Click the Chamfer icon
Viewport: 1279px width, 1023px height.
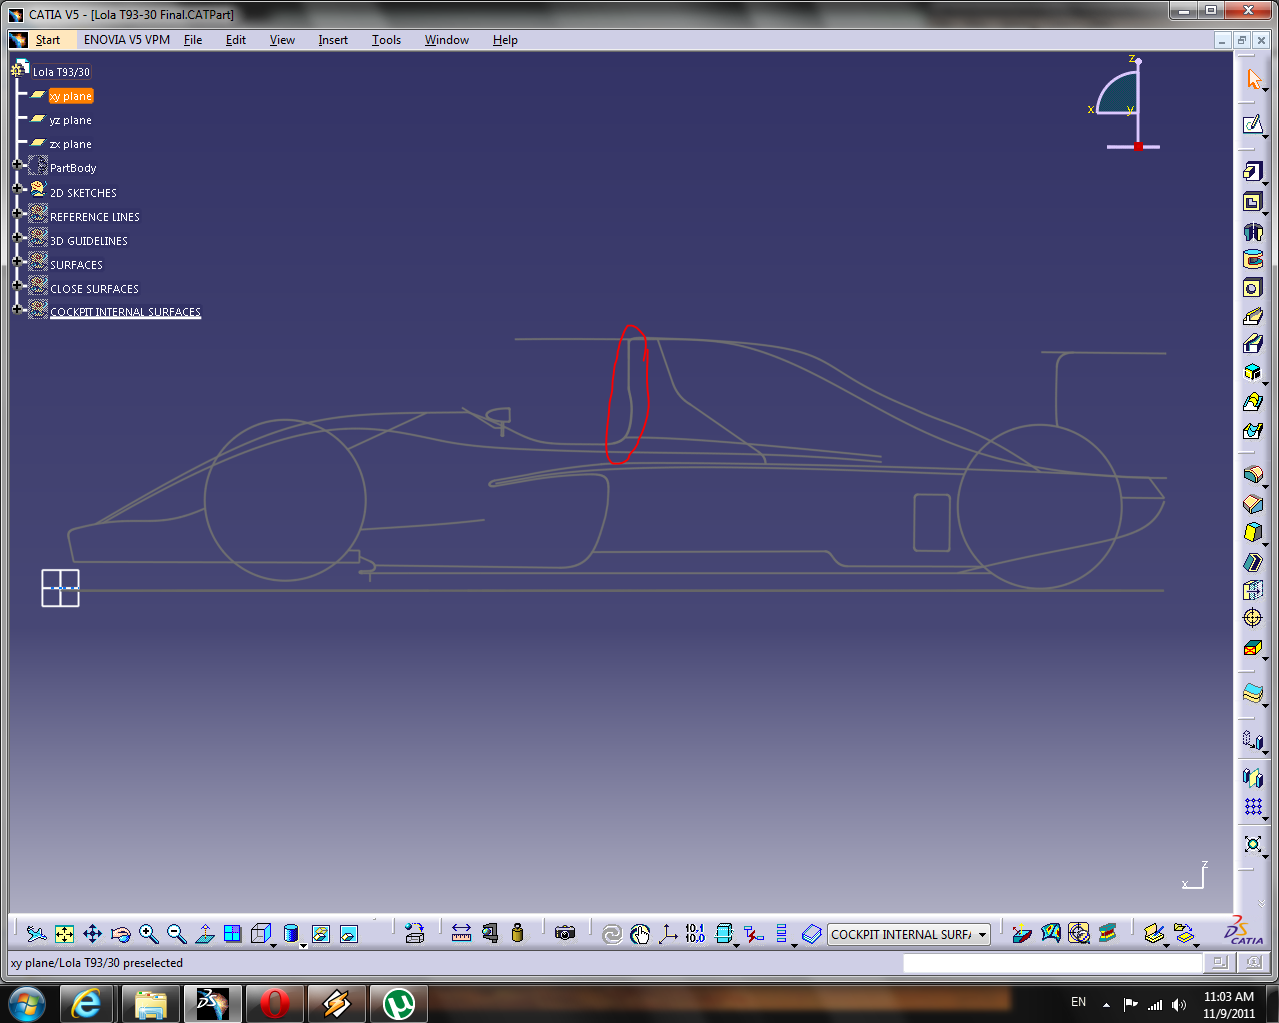pos(1253,504)
